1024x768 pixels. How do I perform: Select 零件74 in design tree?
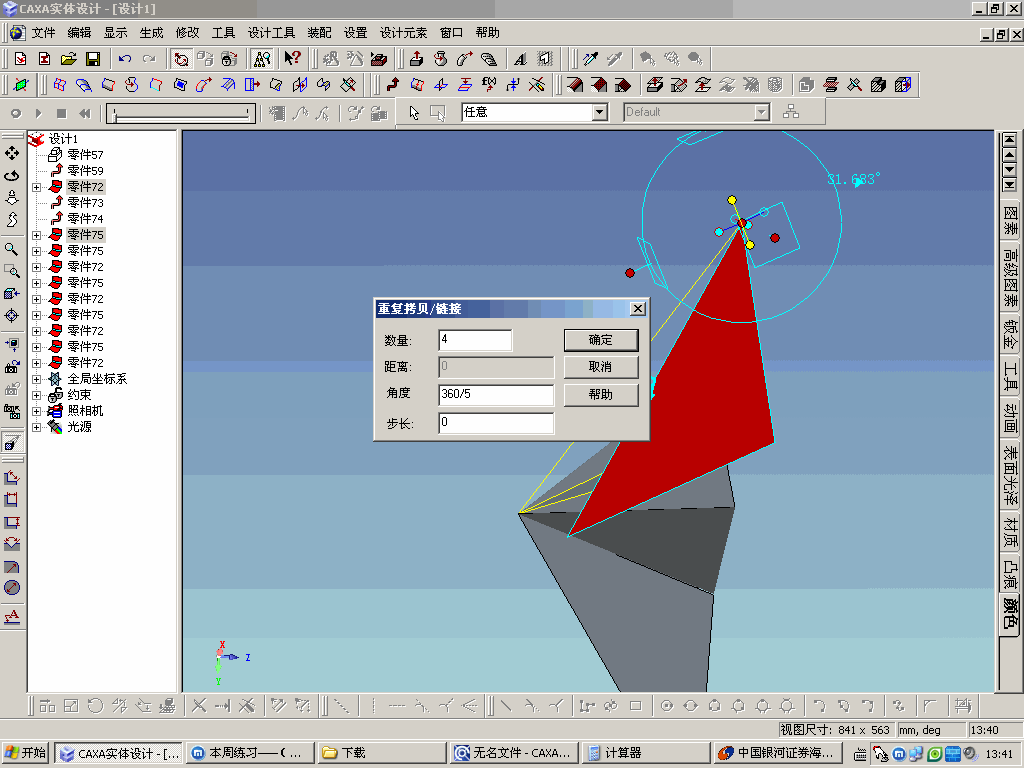85,219
